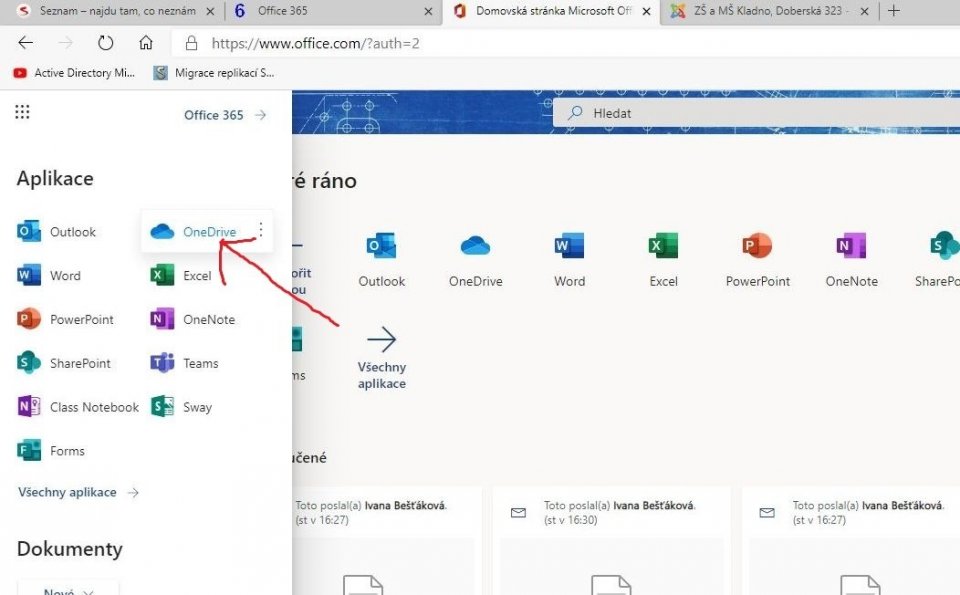Click the SharePoint tile on home page
The height and width of the screenshot is (595, 960).
click(937, 260)
